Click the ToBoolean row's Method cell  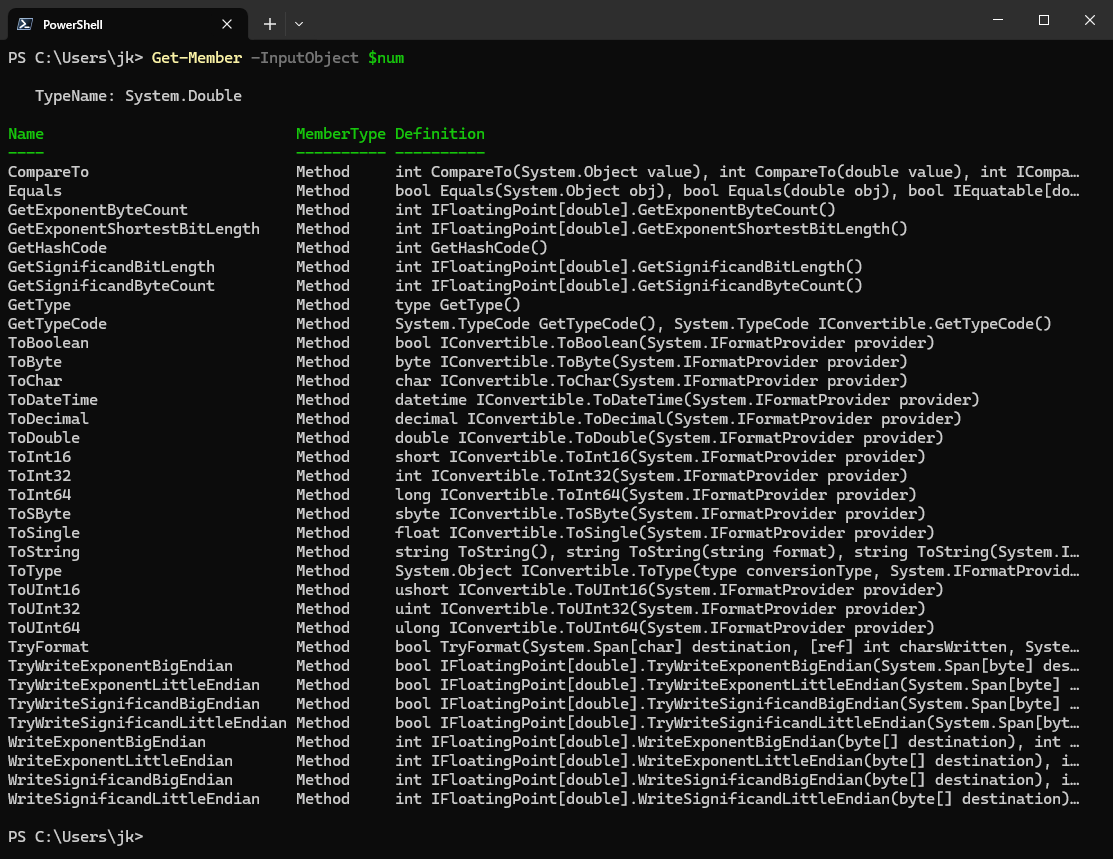pos(323,343)
